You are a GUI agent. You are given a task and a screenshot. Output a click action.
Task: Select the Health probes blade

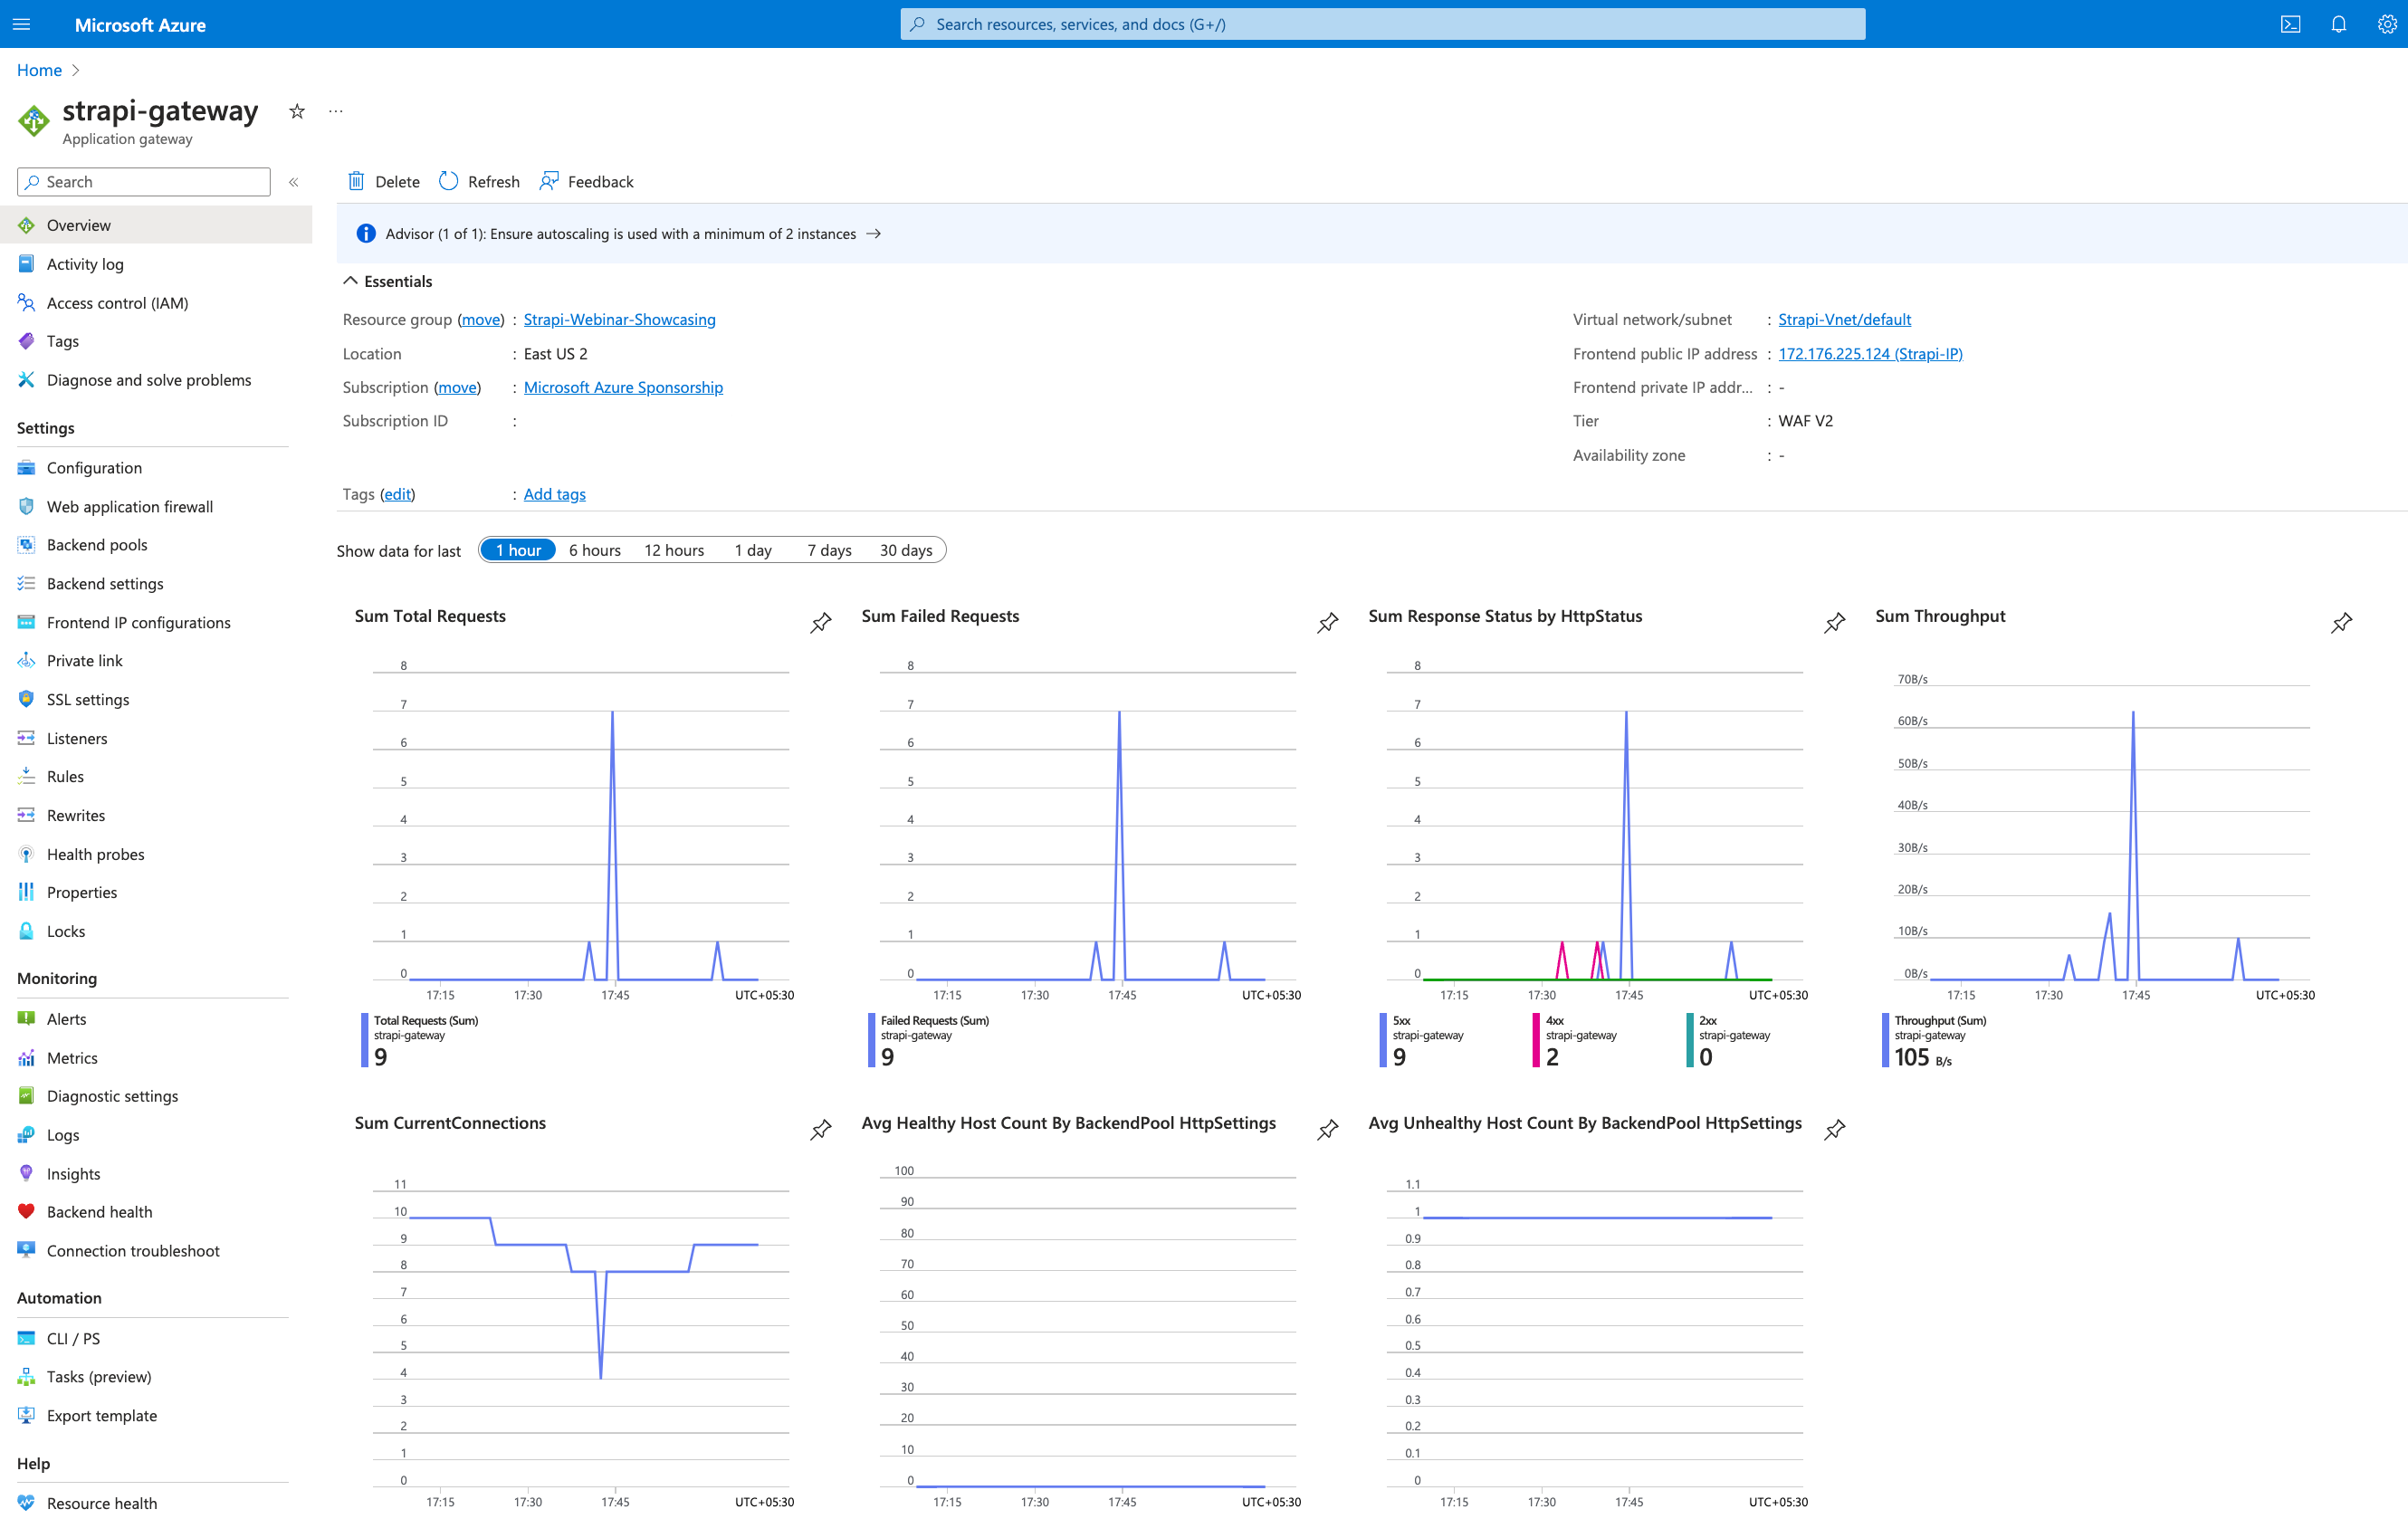tap(95, 853)
